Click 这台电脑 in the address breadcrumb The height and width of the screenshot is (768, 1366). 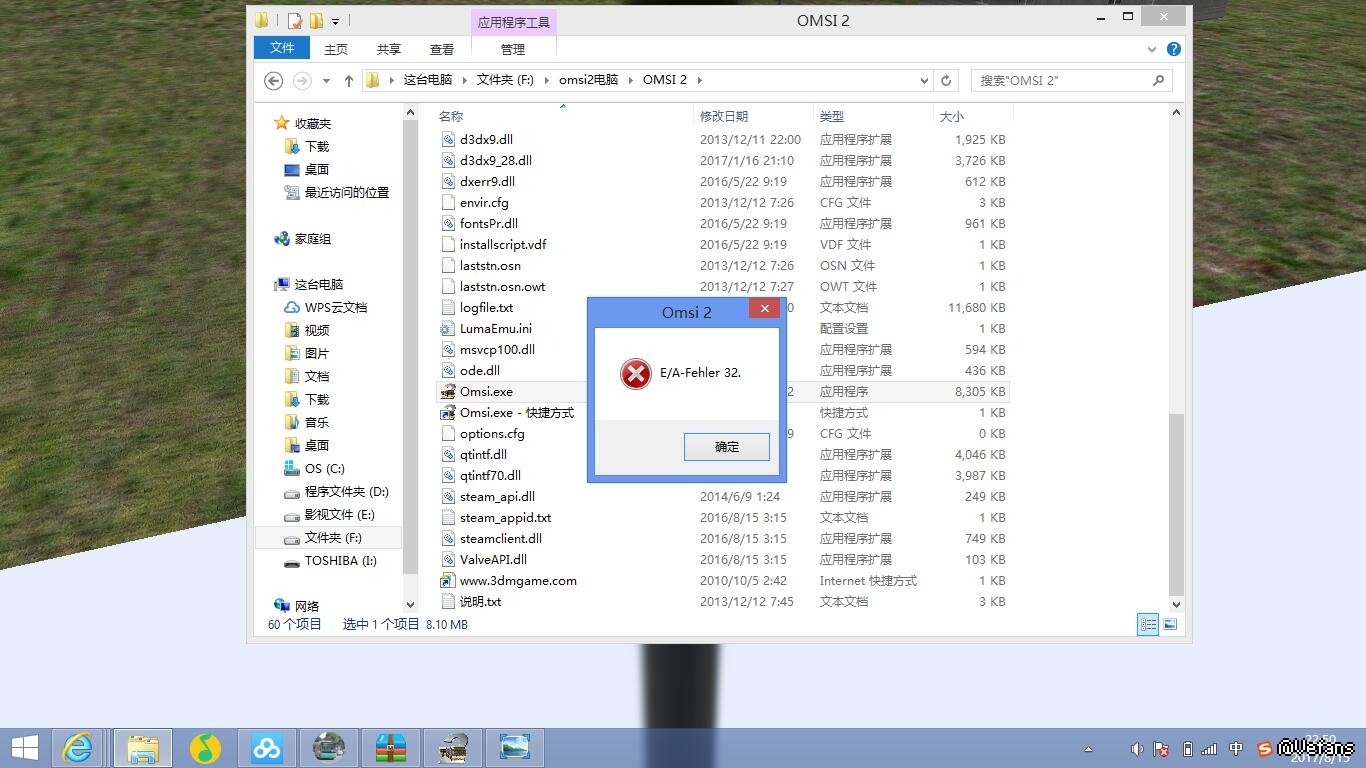click(x=428, y=80)
